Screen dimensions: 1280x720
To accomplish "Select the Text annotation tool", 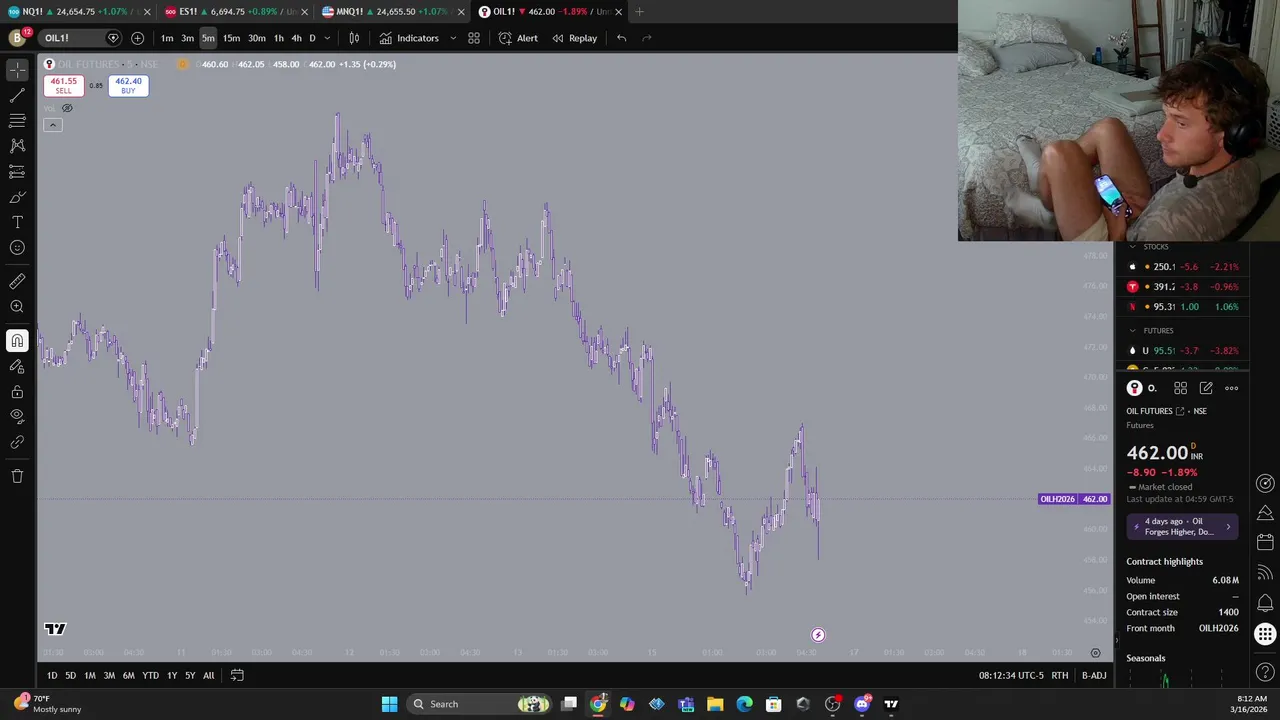I will pos(17,222).
